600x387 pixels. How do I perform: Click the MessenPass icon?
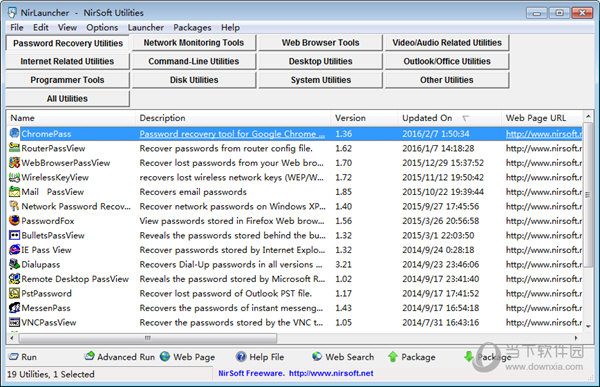14,308
